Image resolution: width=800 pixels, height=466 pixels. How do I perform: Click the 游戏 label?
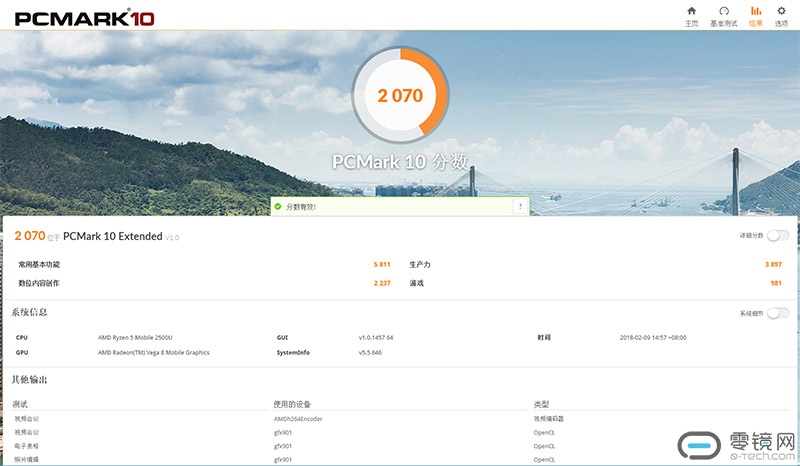tap(417, 283)
